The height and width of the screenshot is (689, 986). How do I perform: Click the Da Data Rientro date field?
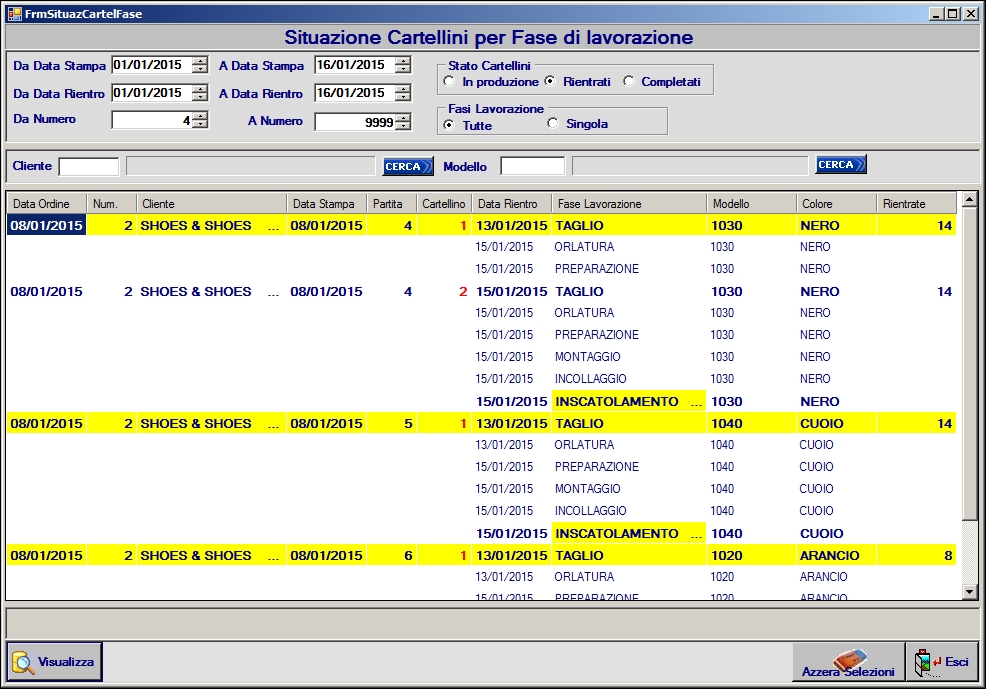click(x=152, y=93)
